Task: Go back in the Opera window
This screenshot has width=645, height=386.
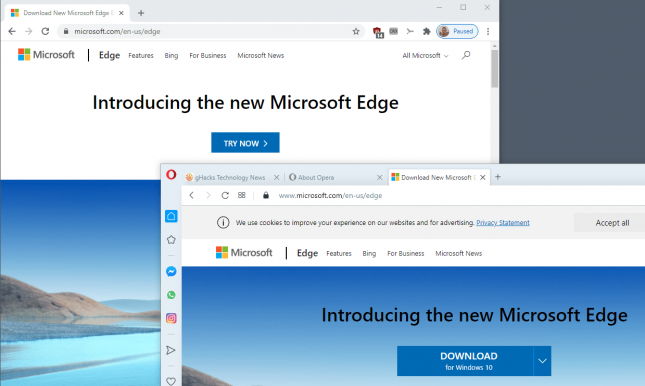Action: tap(192, 195)
